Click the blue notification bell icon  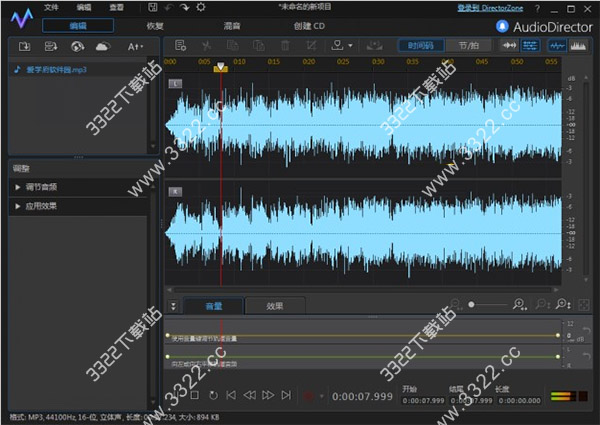tap(502, 26)
